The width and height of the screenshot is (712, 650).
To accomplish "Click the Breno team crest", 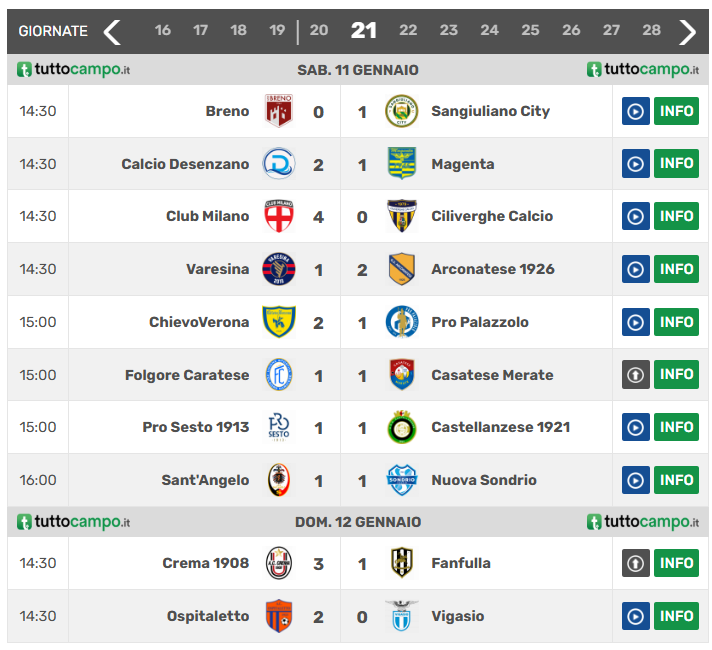I will click(x=278, y=111).
